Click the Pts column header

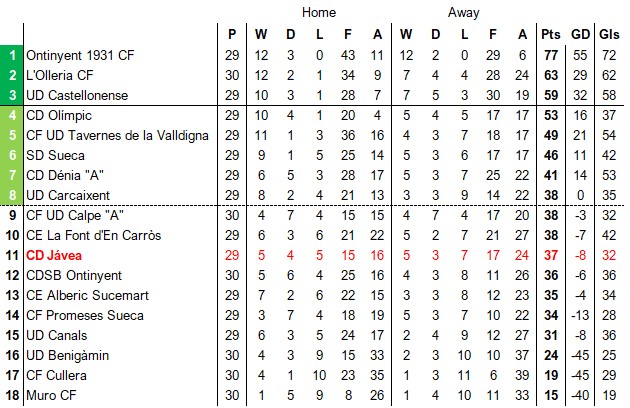click(x=550, y=34)
